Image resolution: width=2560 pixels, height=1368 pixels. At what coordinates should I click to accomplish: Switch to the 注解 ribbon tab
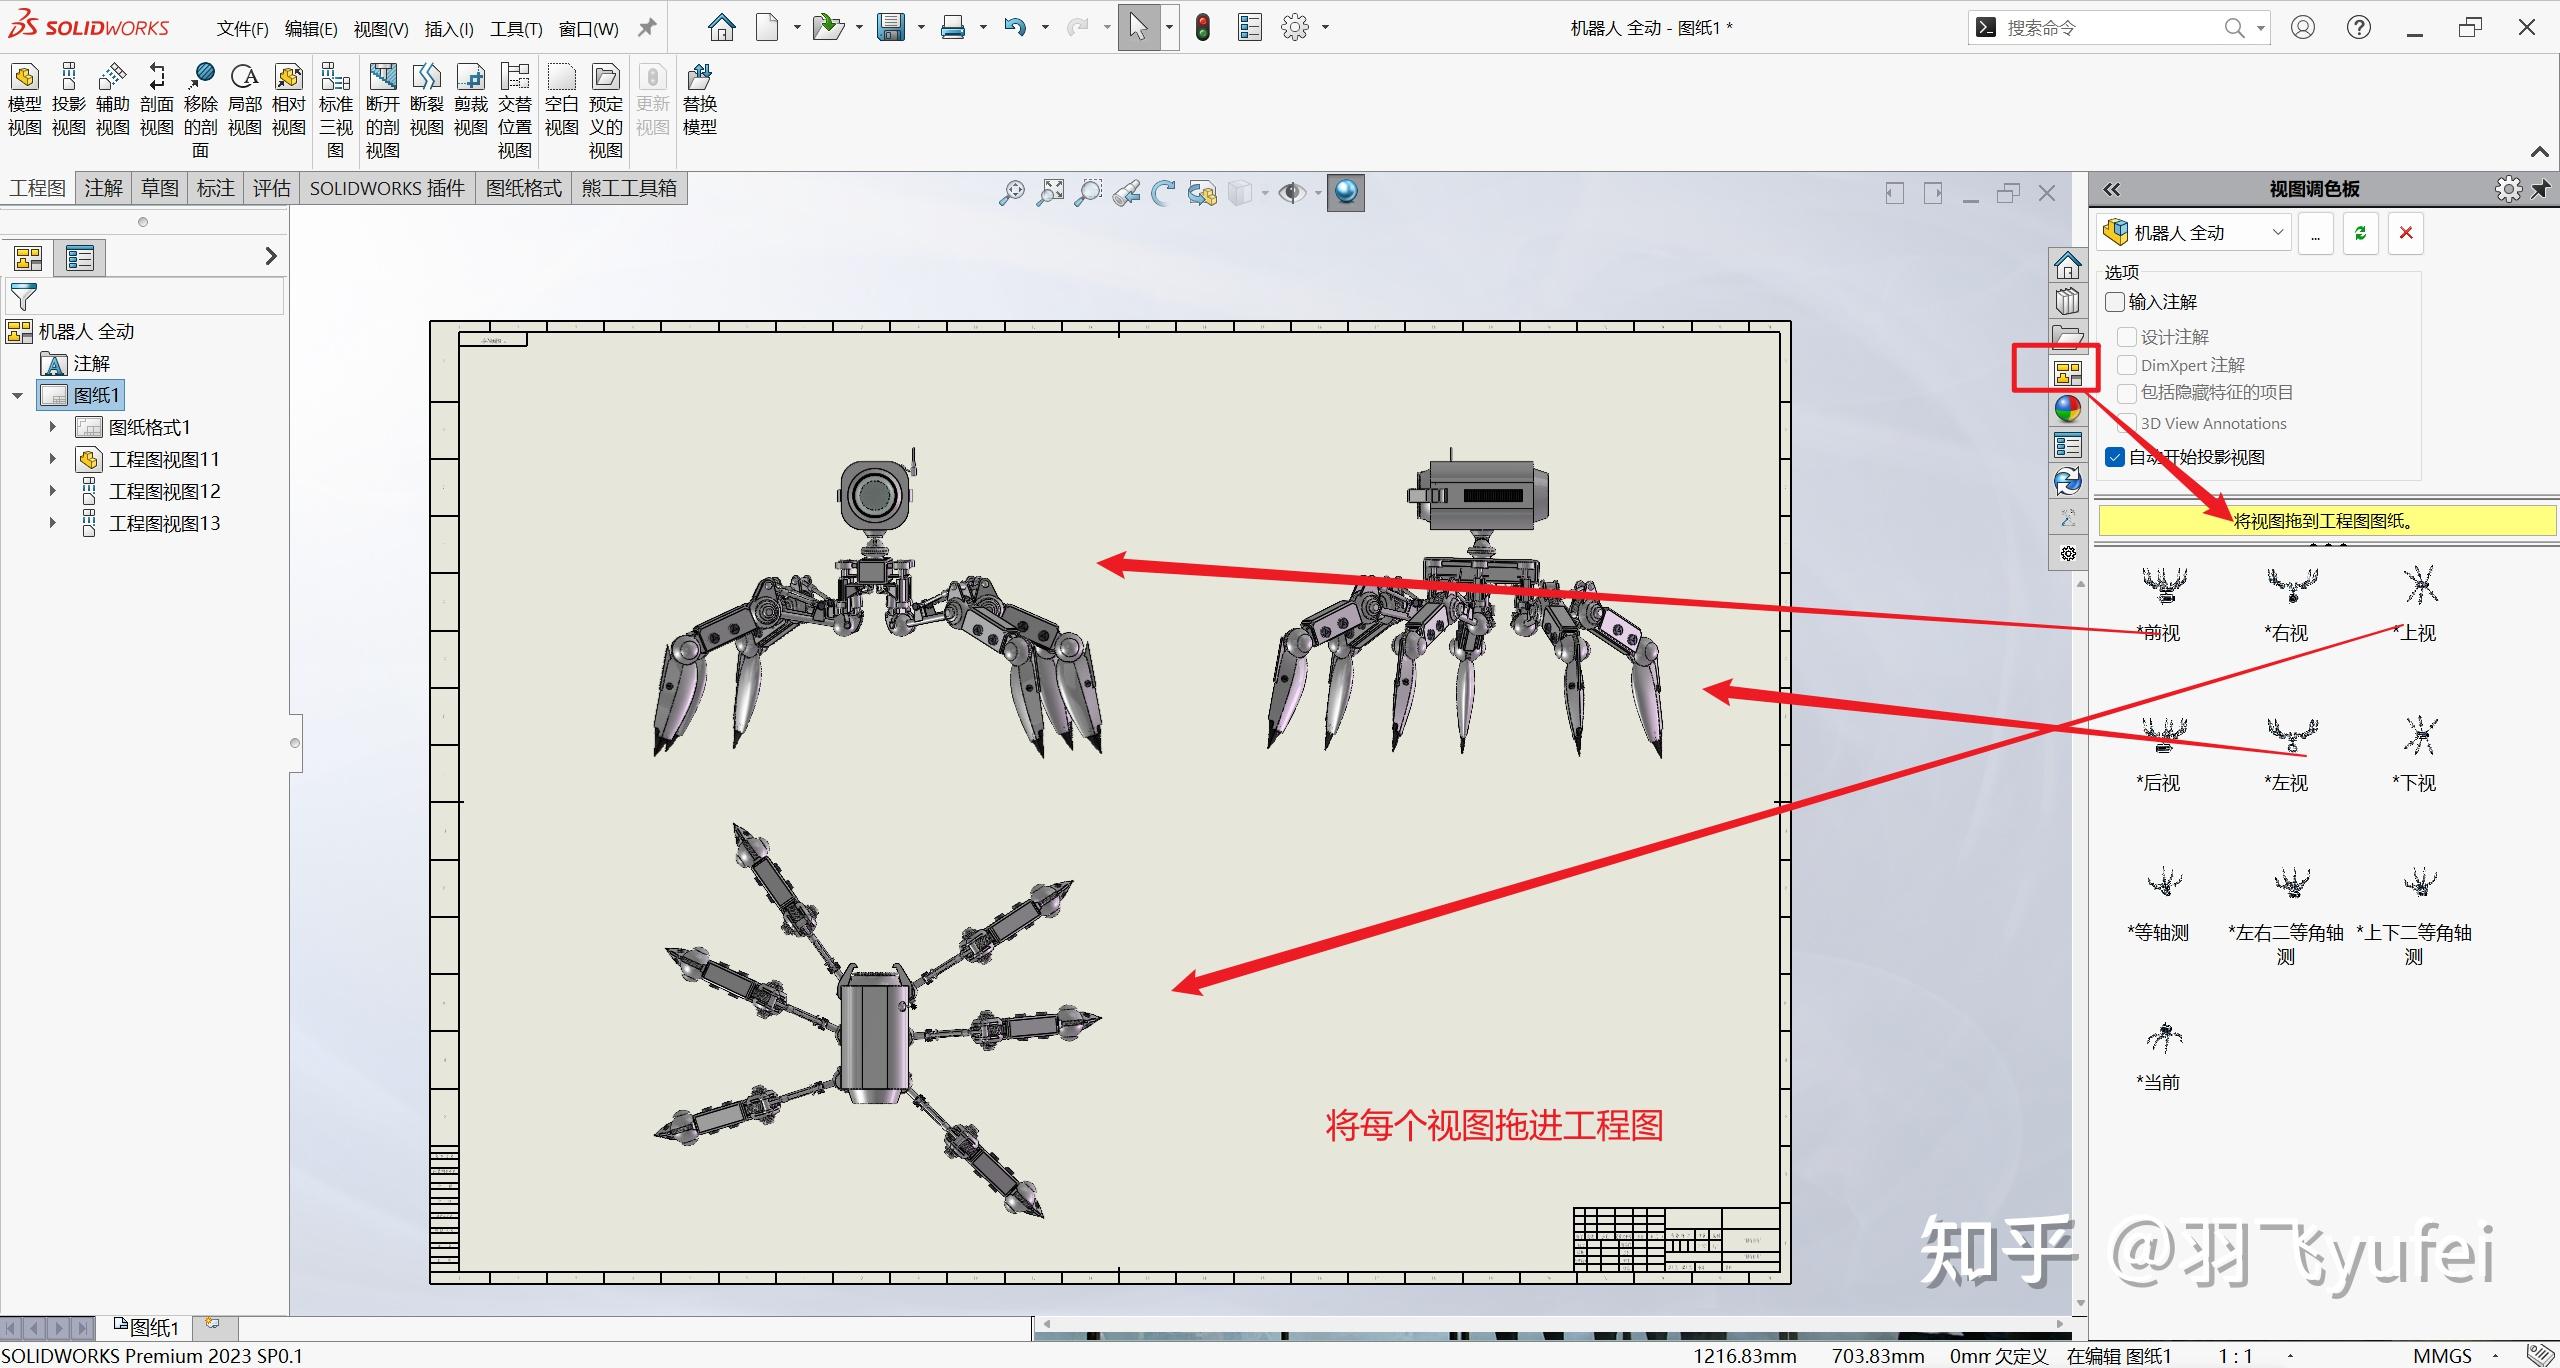click(x=103, y=188)
